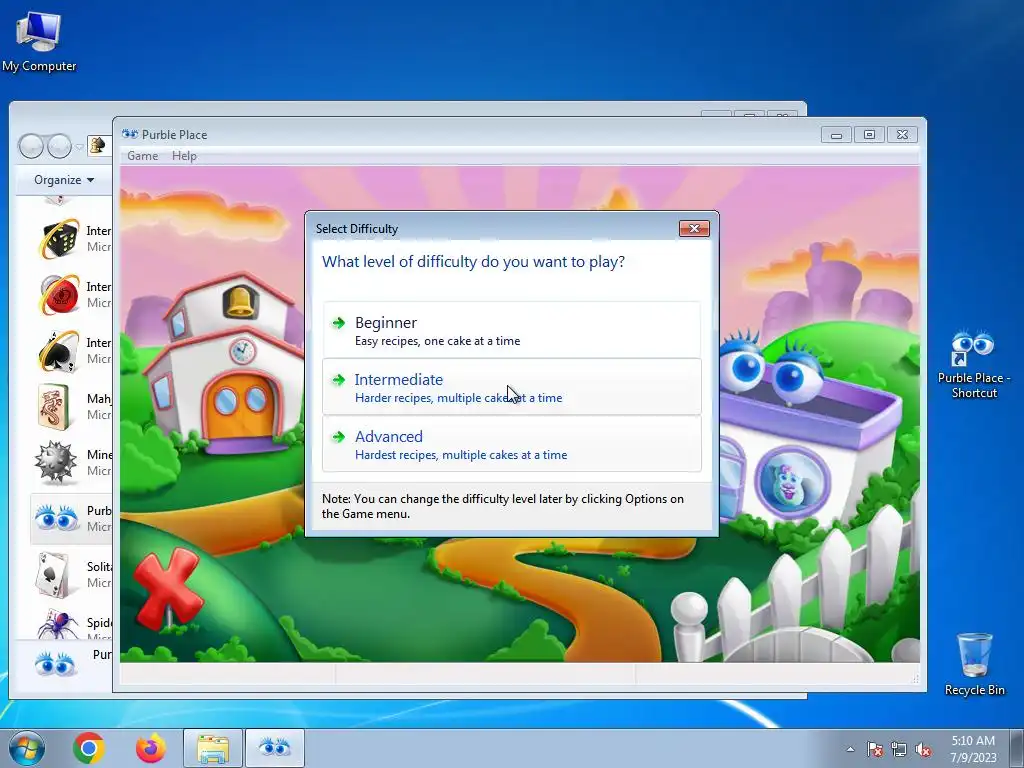Viewport: 1024px width, 768px height.
Task: Open My Computer desktop icon
Action: coord(39,40)
